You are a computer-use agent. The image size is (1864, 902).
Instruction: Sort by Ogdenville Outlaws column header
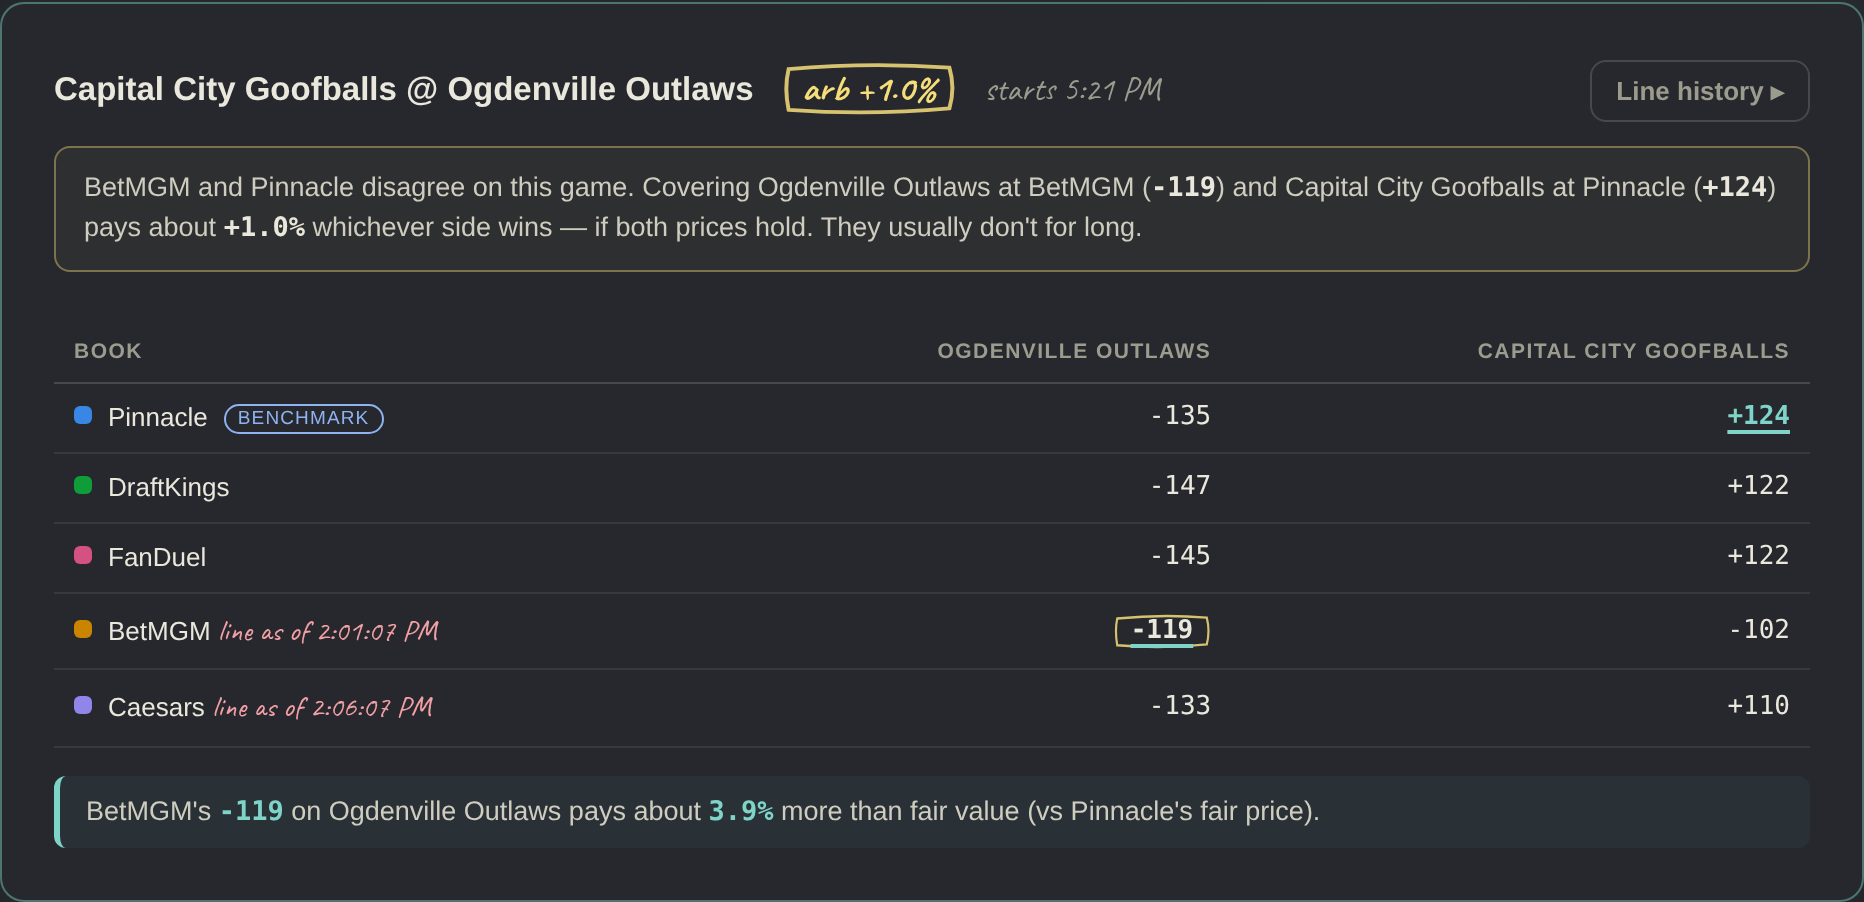(x=1074, y=351)
